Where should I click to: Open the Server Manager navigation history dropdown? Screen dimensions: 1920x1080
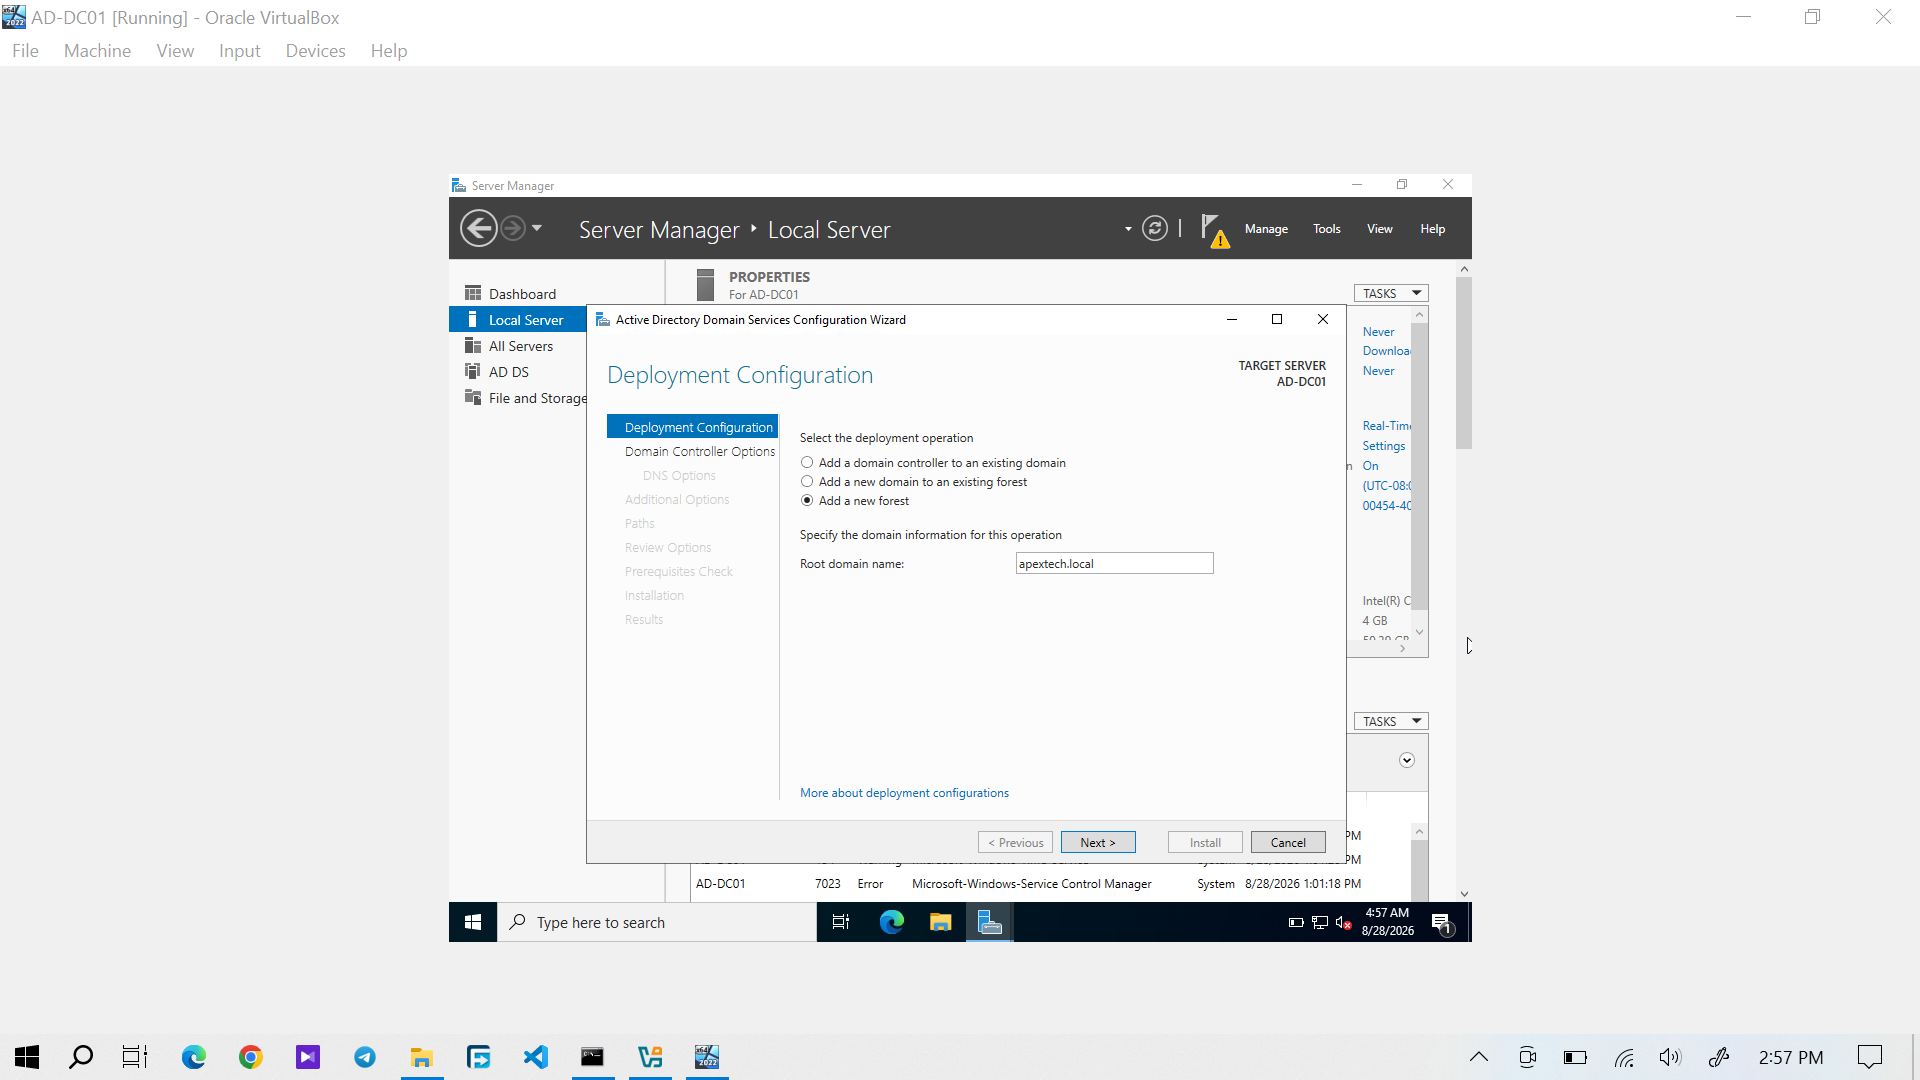point(537,228)
